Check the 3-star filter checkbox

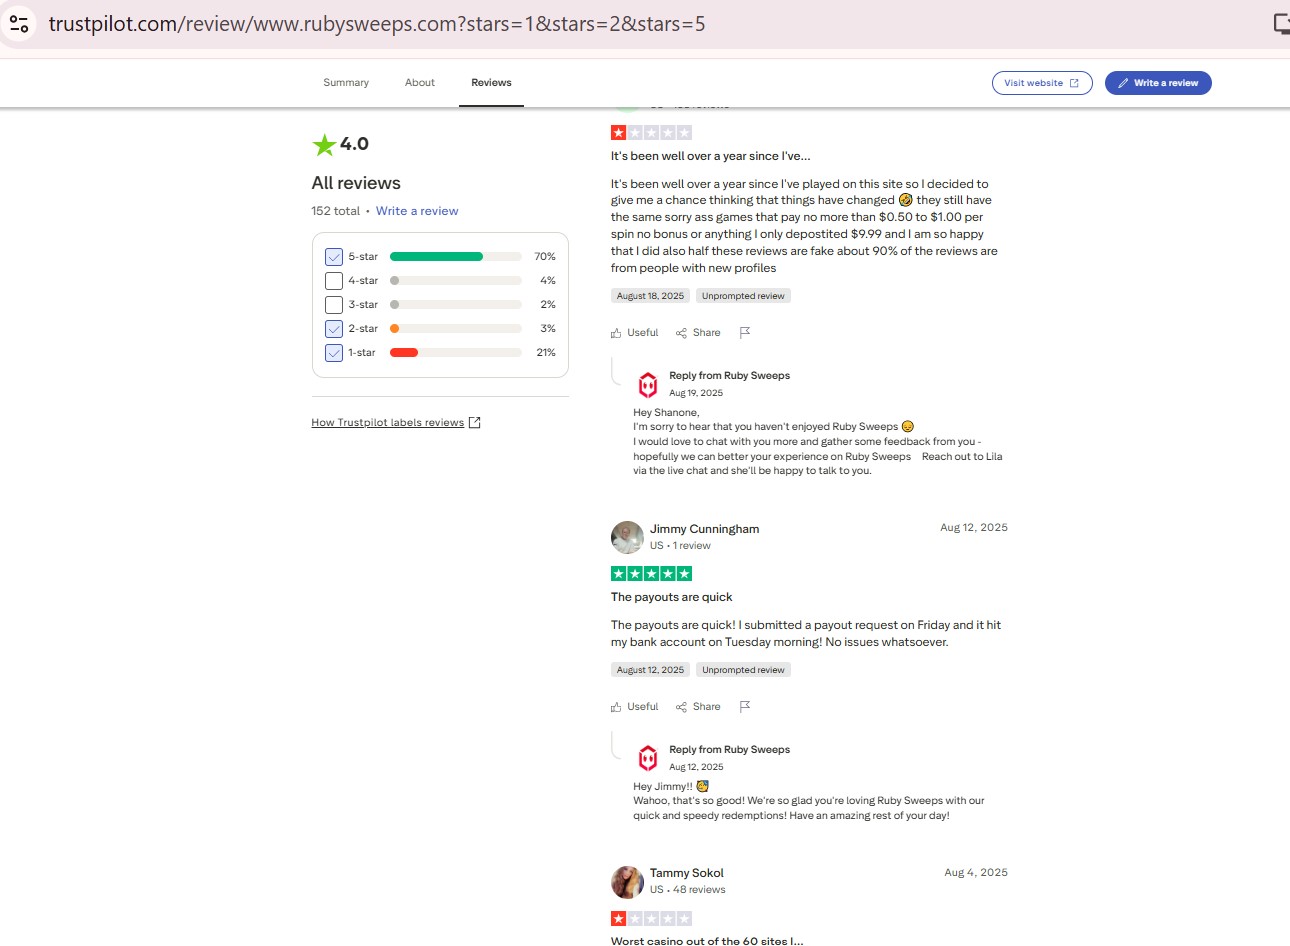334,305
